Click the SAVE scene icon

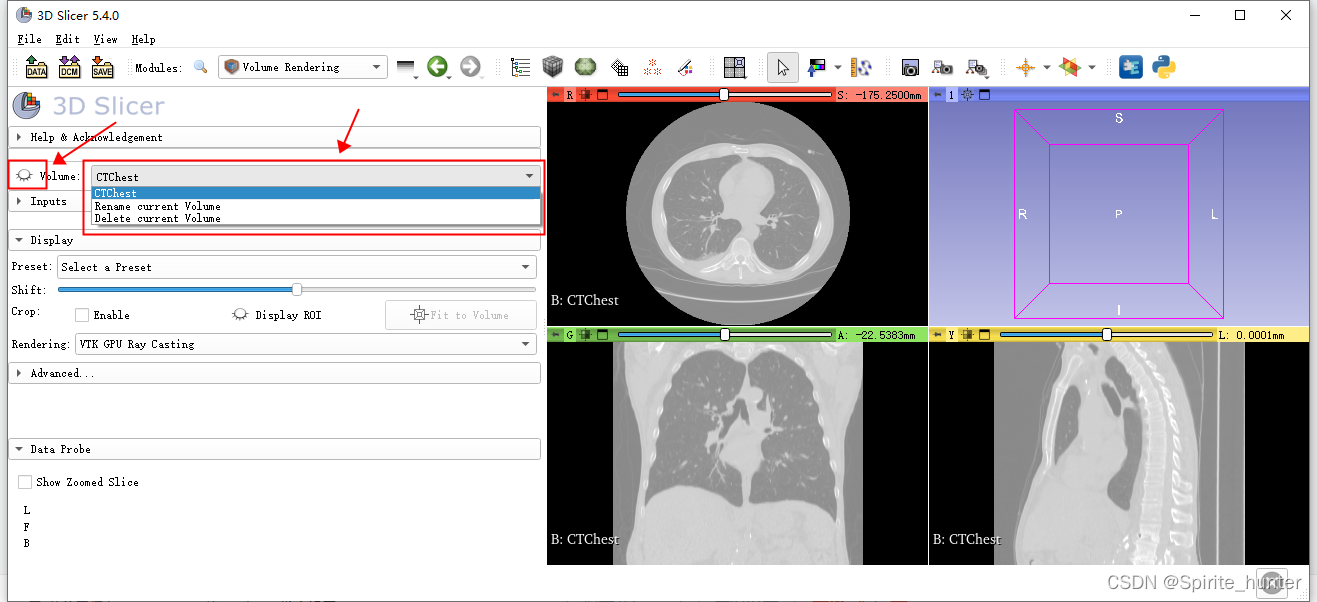pyautogui.click(x=102, y=67)
